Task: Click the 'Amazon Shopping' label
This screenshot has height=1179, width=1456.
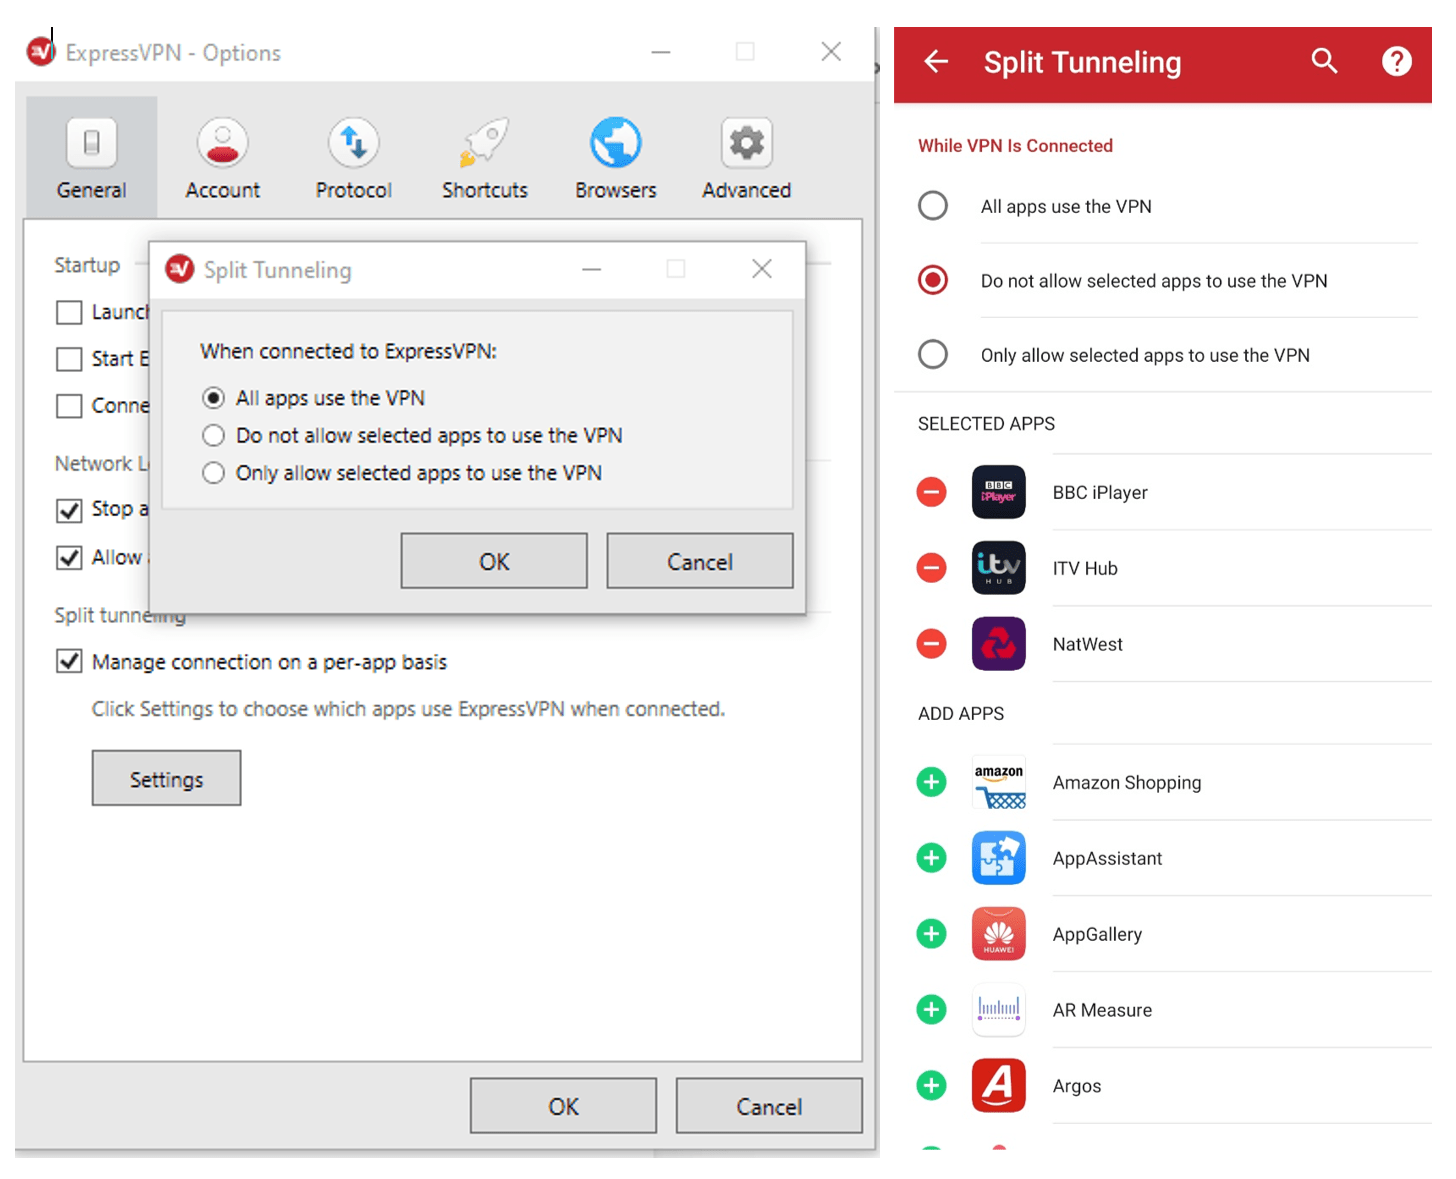Action: click(x=1127, y=783)
